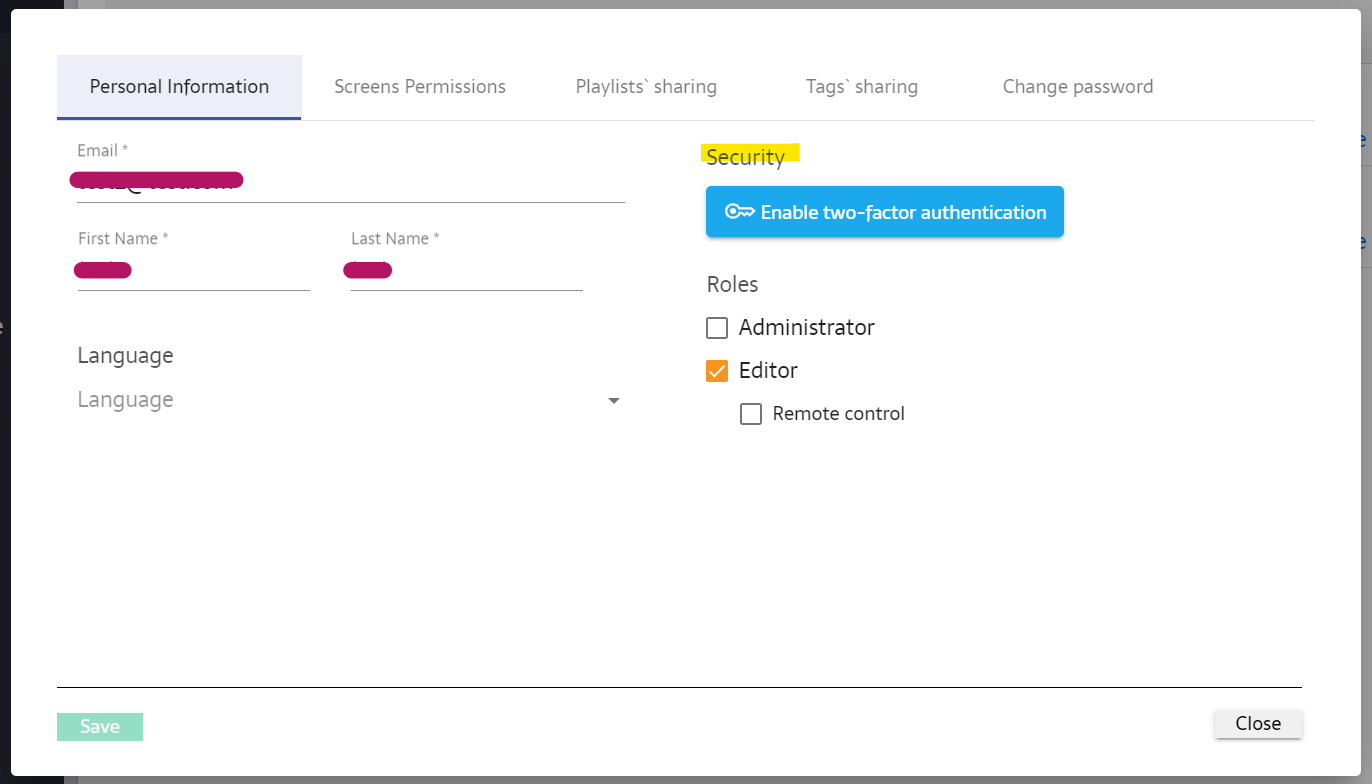Enable two-factor authentication
Screen dimensions: 1372x784
[x=884, y=212]
